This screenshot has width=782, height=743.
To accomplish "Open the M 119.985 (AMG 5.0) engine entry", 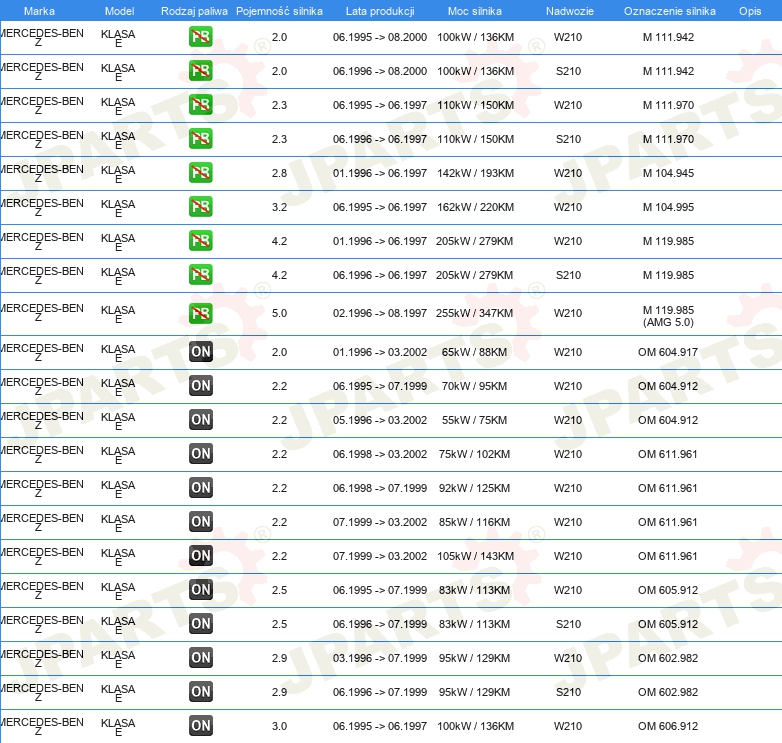I will (x=669, y=315).
